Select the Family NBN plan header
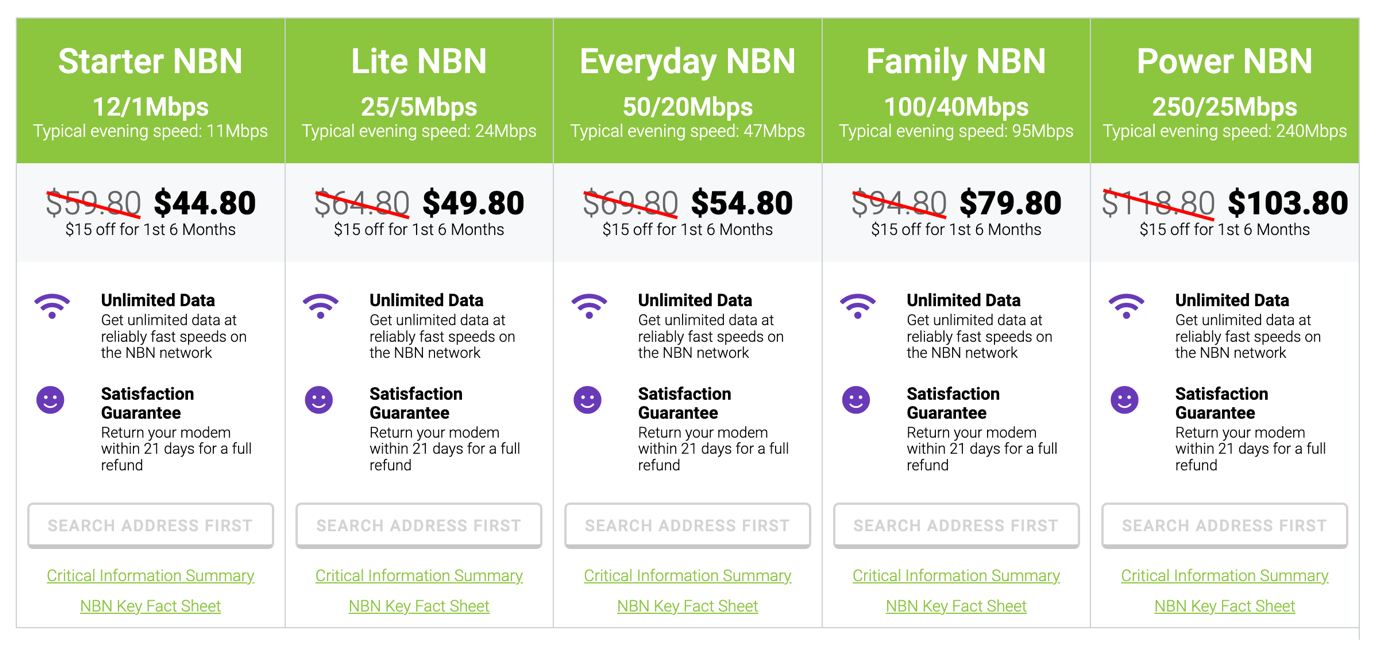 955,61
